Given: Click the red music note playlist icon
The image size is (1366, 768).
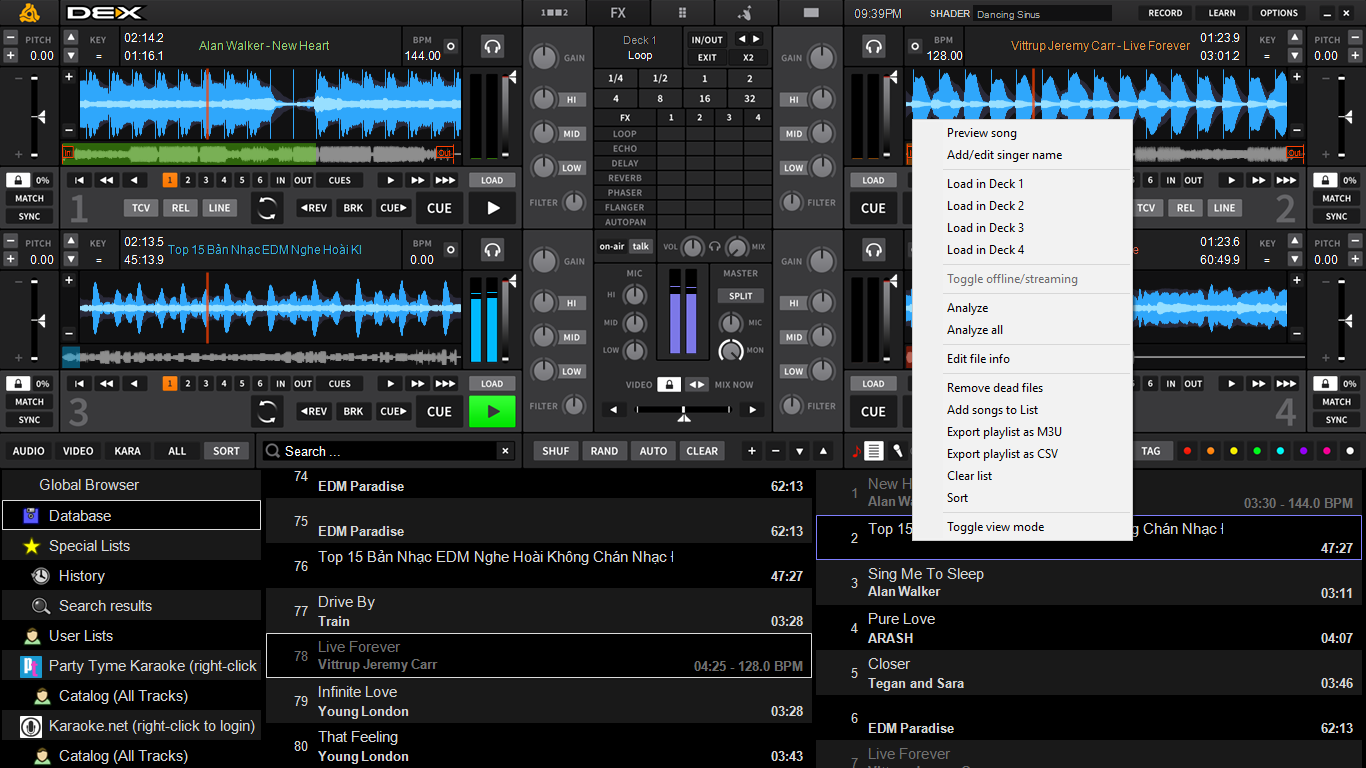Looking at the screenshot, I should click(855, 451).
